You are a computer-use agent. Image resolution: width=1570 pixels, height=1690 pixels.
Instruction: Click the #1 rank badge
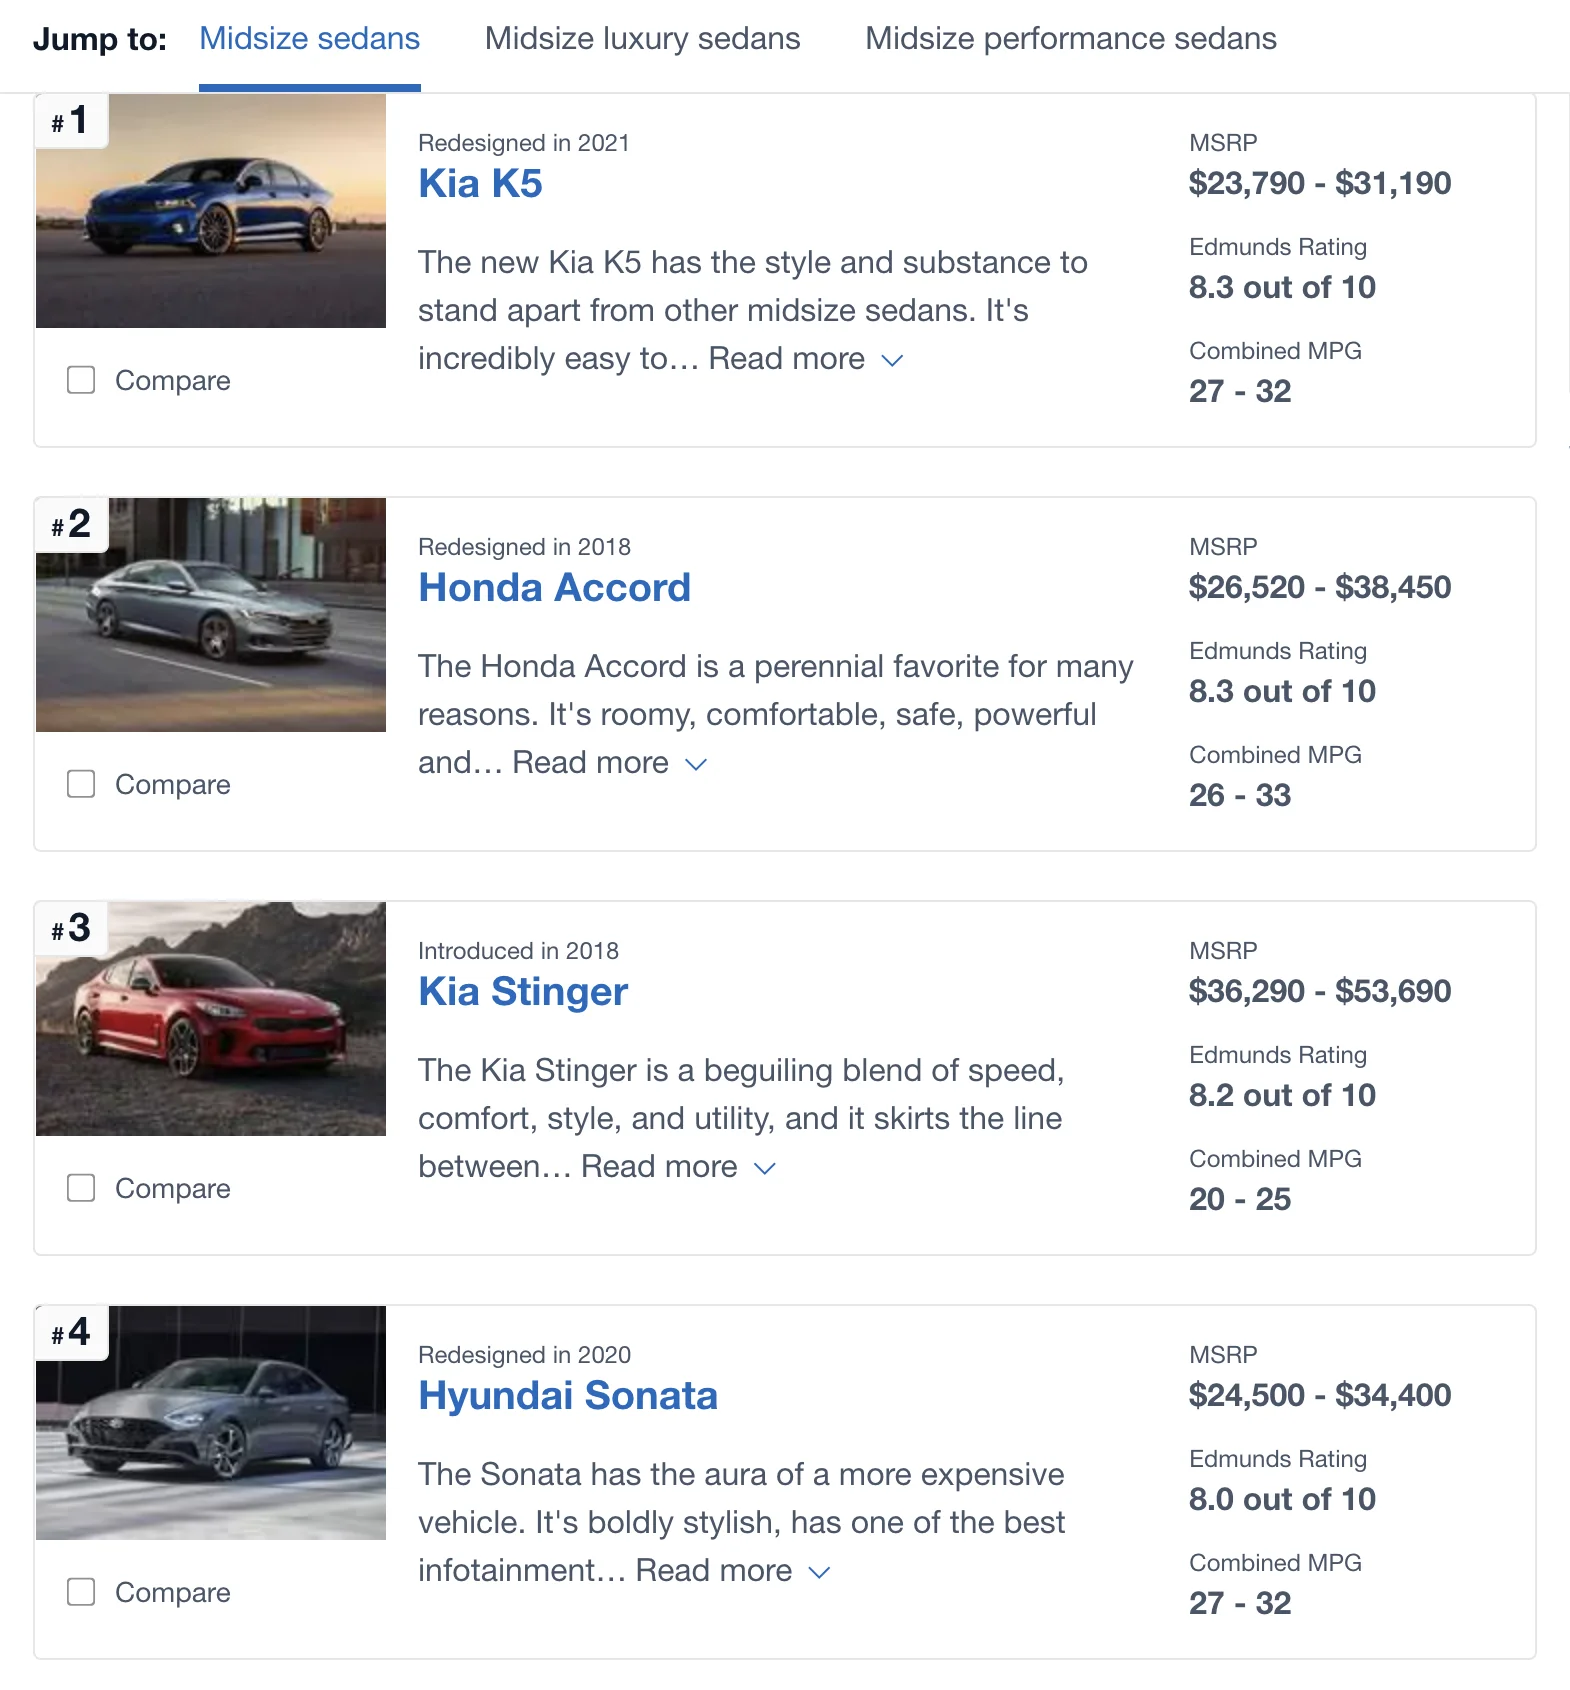[x=71, y=121]
